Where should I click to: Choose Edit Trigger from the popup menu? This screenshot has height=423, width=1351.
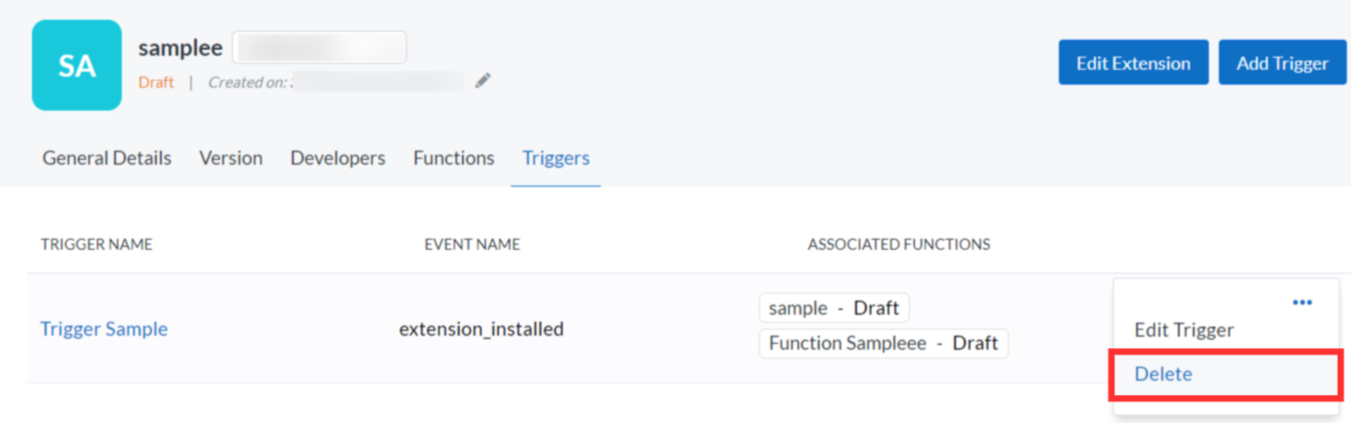[1184, 330]
